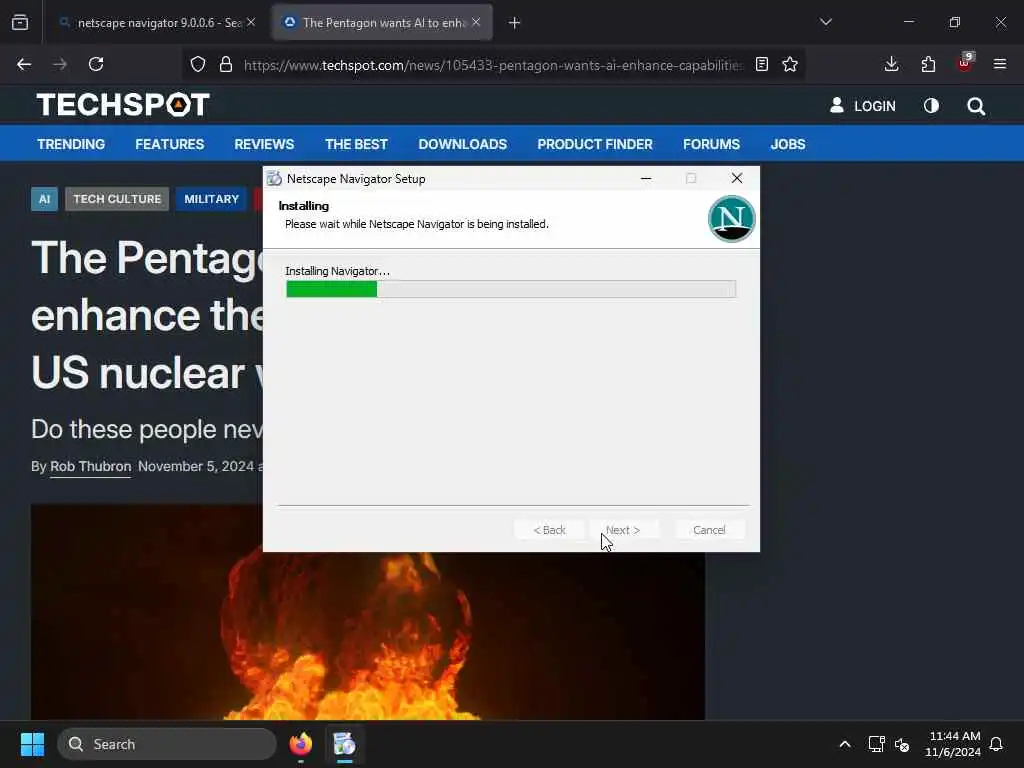Open the clock and date flyout
Viewport: 1024px width, 768px height.
coord(953,744)
